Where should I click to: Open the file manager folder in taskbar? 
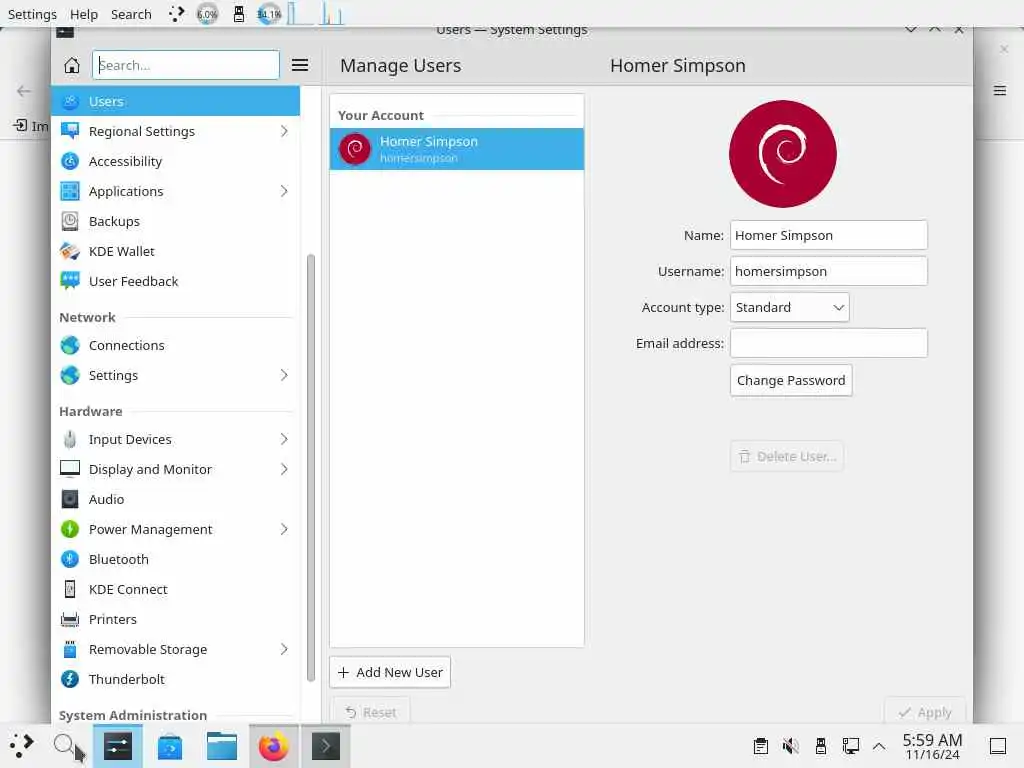point(222,746)
